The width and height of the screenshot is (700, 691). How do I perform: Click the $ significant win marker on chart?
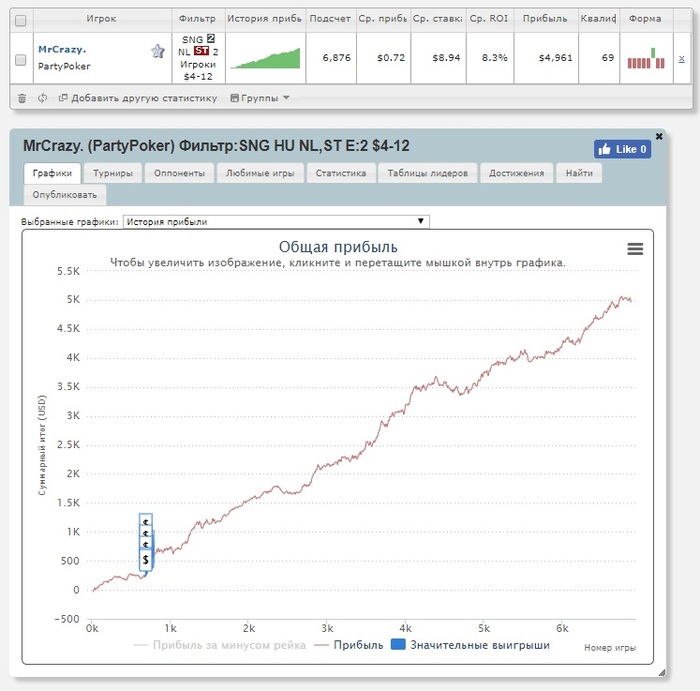(x=146, y=560)
